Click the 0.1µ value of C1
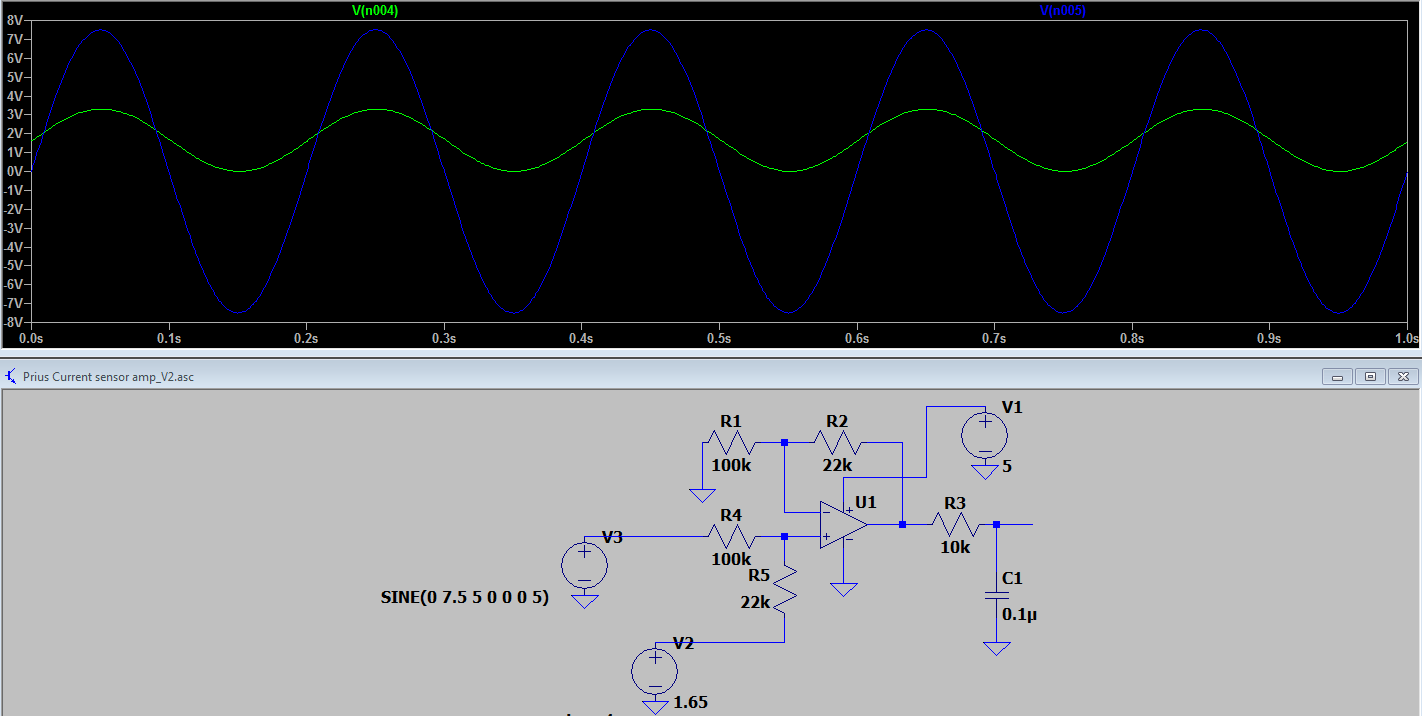 pyautogui.click(x=1020, y=614)
